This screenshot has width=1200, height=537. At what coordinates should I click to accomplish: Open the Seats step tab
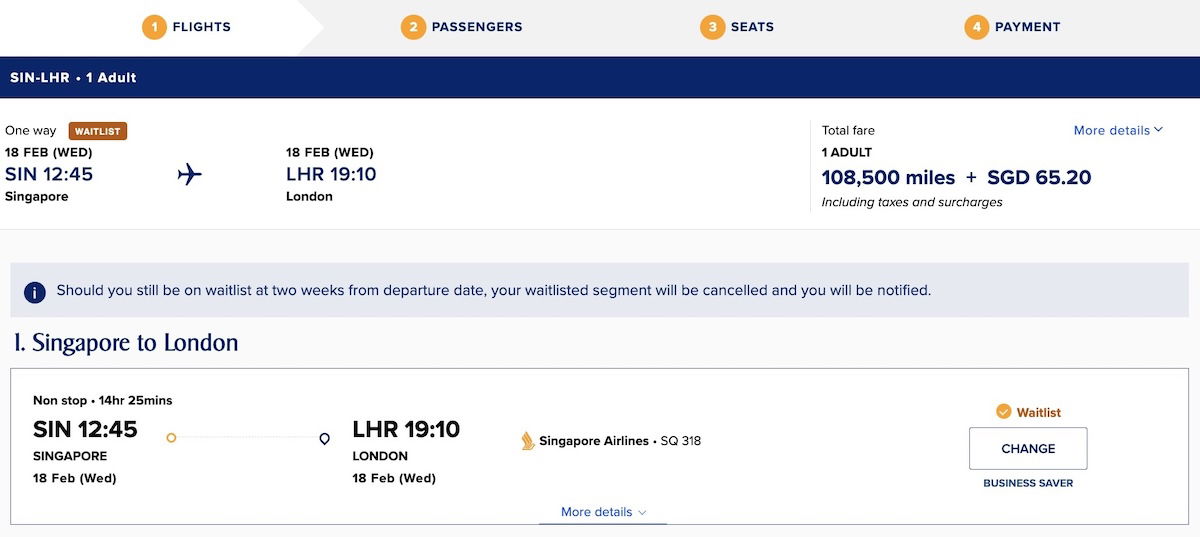click(x=752, y=27)
